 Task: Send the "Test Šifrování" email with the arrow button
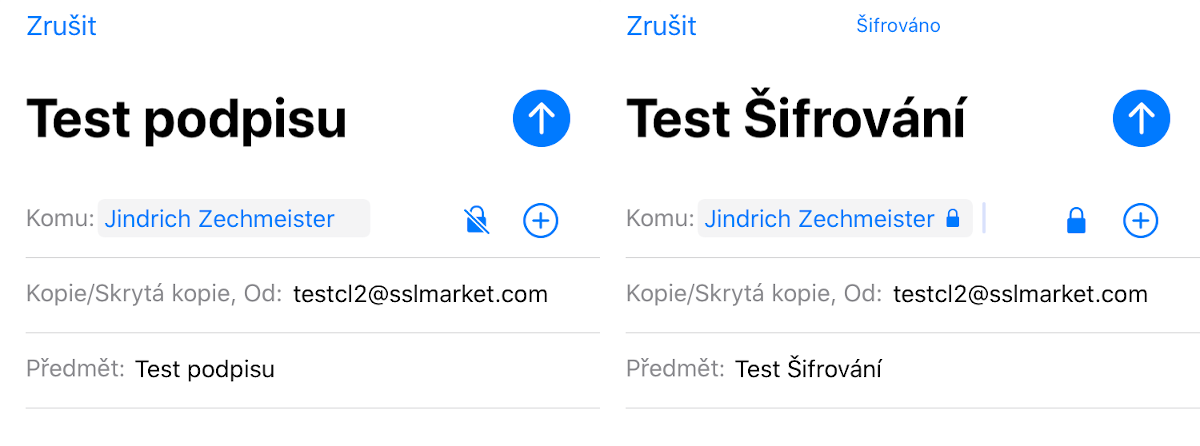[1141, 119]
